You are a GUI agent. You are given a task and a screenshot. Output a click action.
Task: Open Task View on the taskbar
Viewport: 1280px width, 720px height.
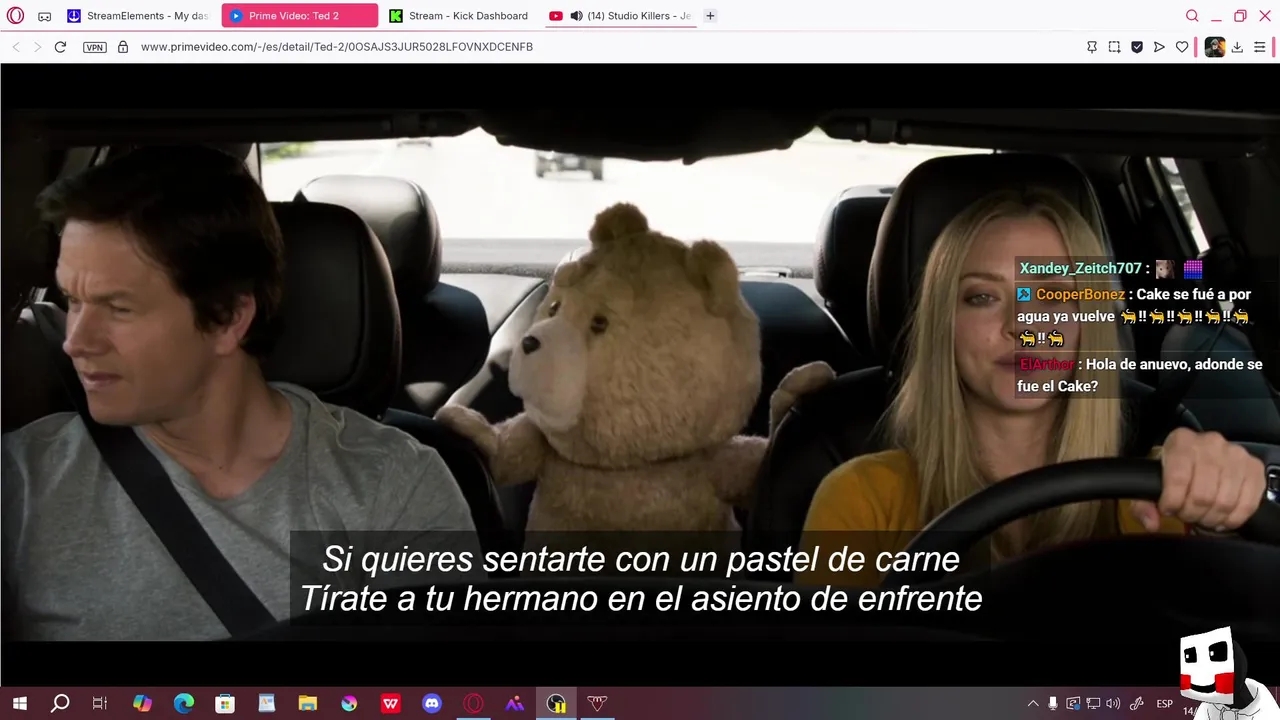pos(100,704)
